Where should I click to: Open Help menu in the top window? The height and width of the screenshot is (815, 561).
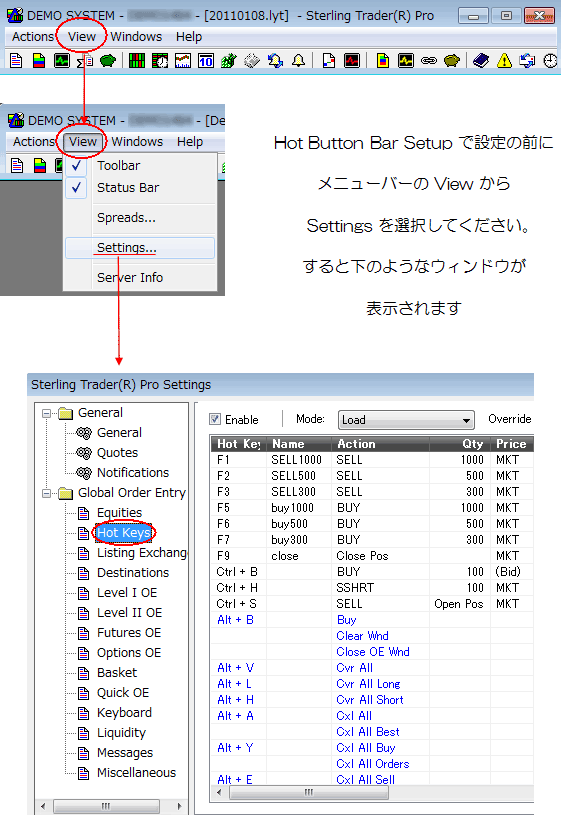[x=189, y=37]
